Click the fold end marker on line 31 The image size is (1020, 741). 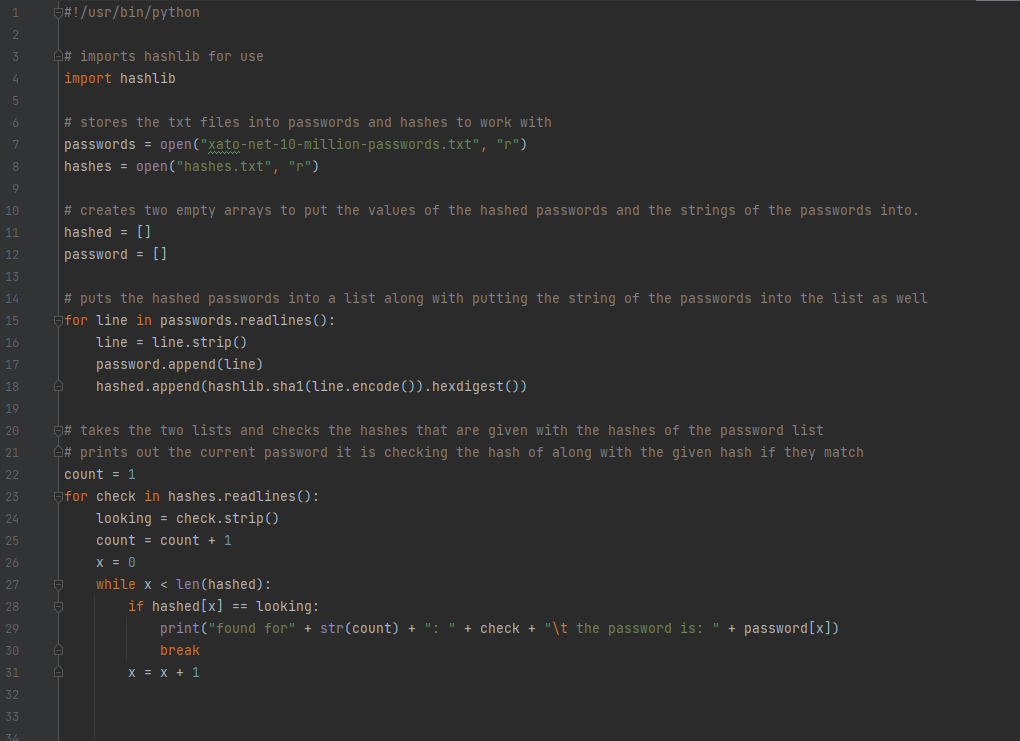(58, 672)
